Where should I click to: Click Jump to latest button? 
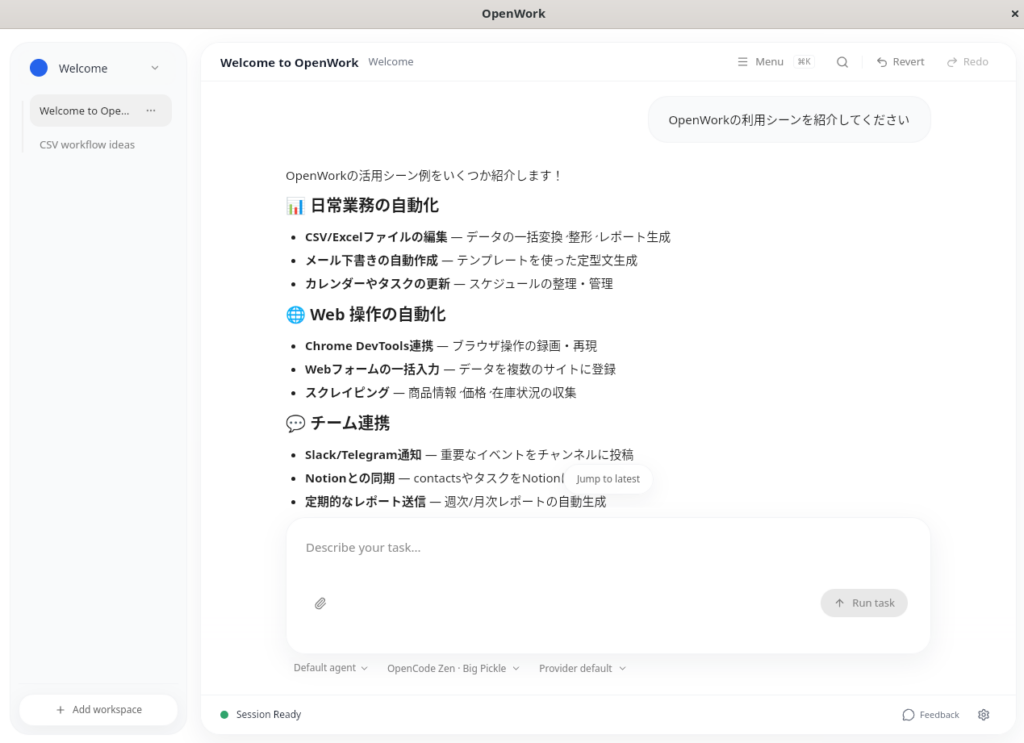(608, 479)
